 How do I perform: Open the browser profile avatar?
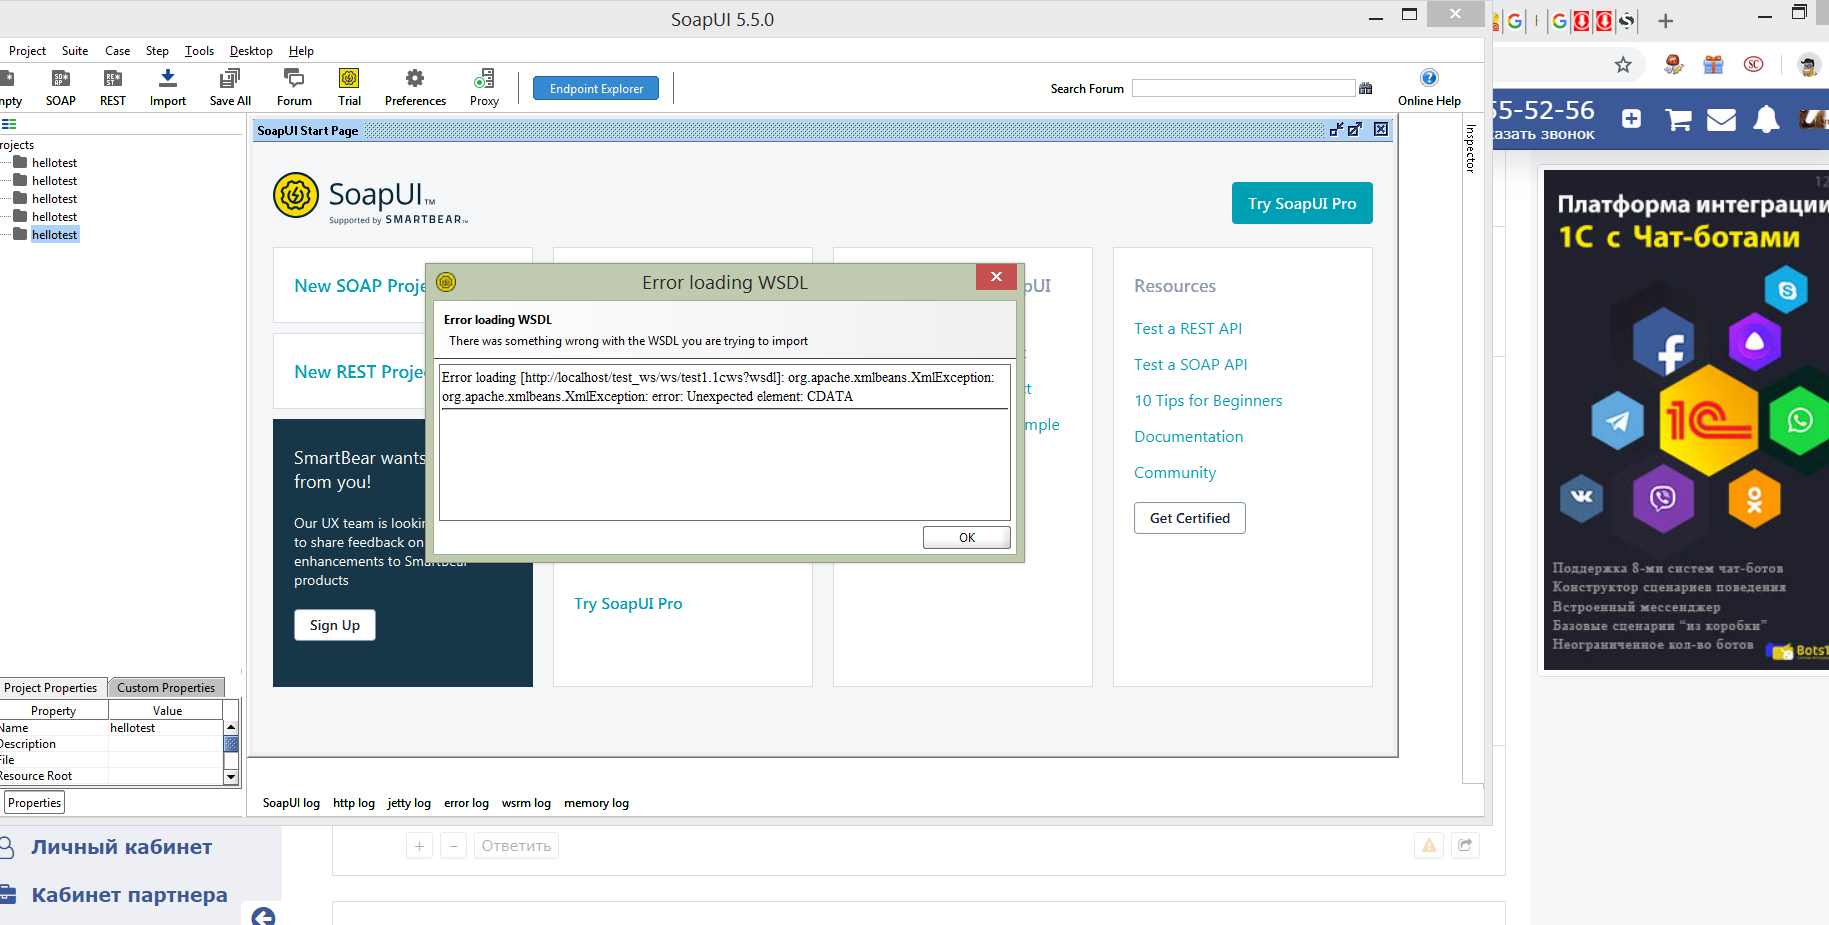[x=1808, y=65]
